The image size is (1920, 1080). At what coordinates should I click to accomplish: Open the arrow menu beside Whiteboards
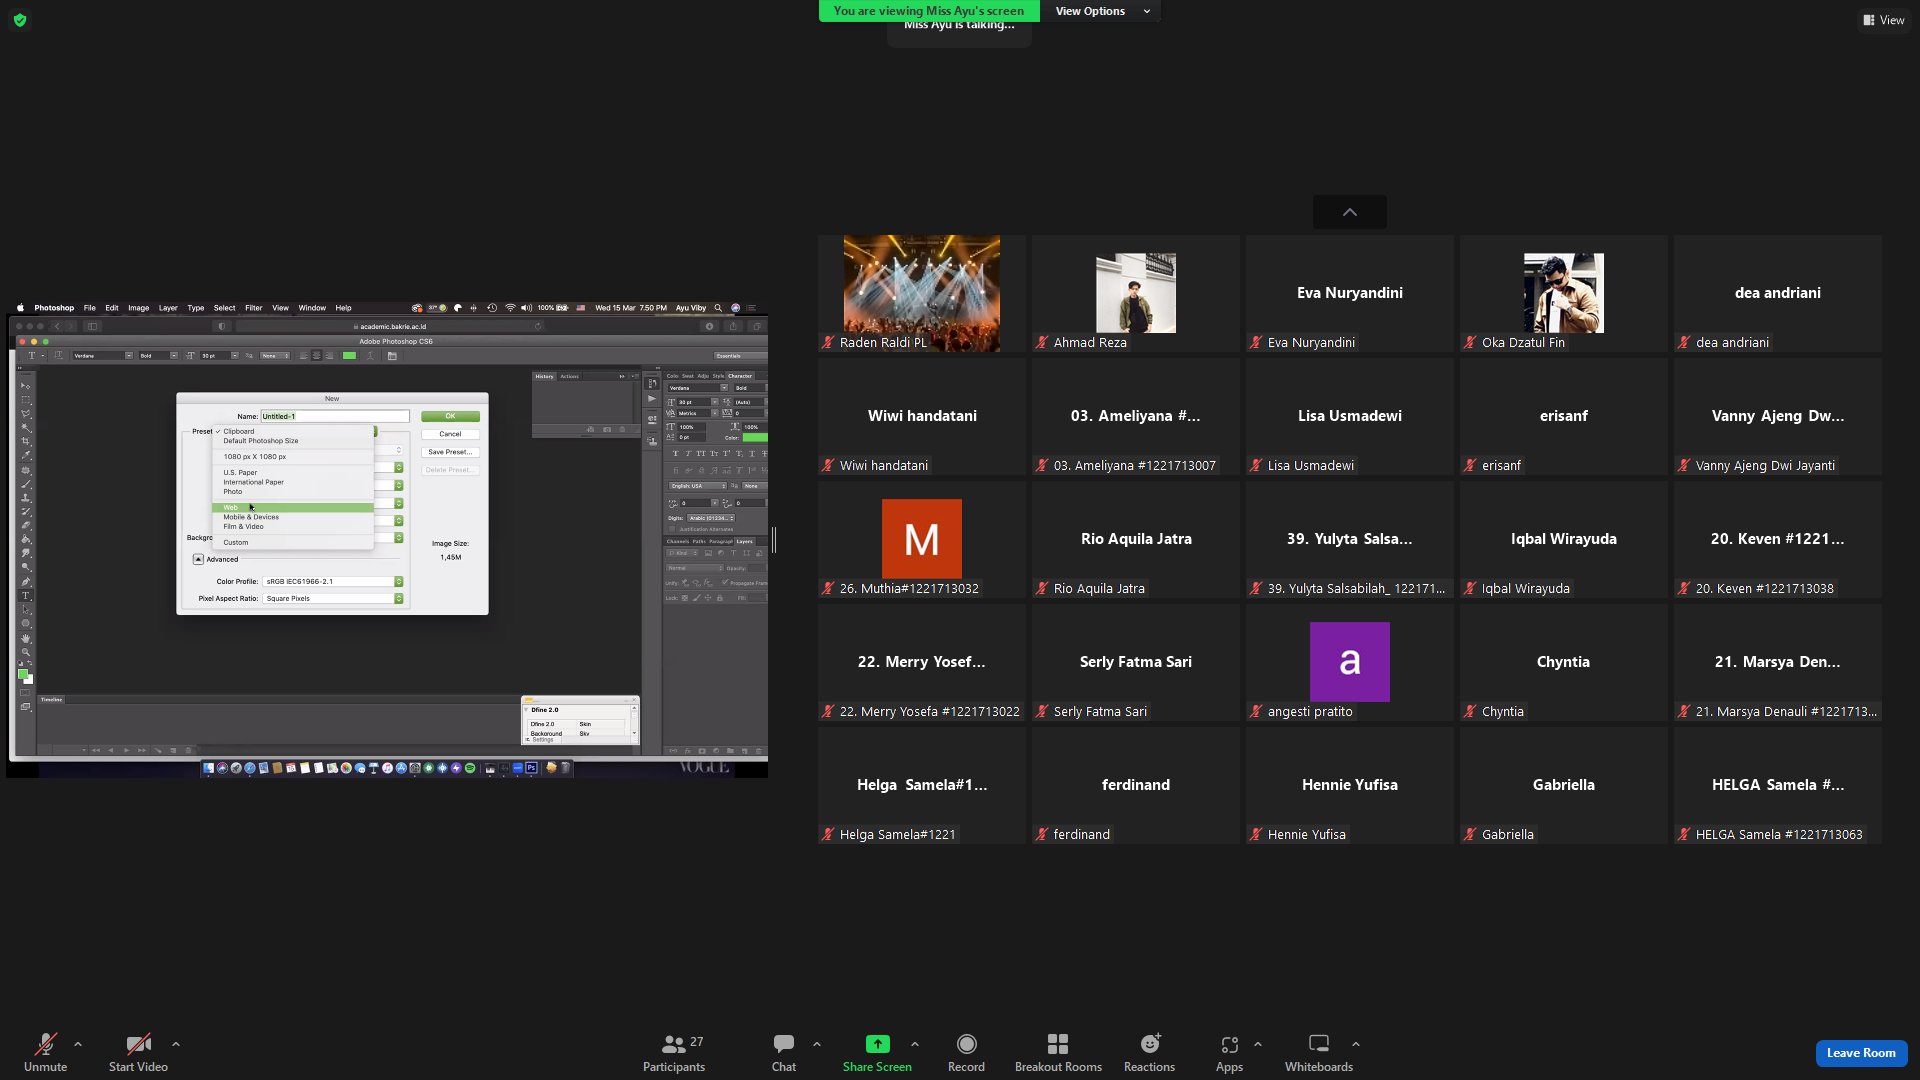(x=1356, y=1044)
